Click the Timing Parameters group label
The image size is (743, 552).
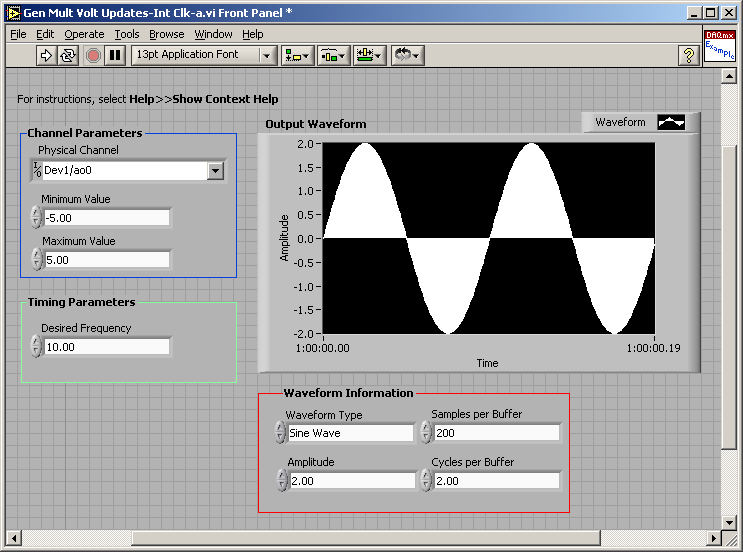click(x=82, y=302)
